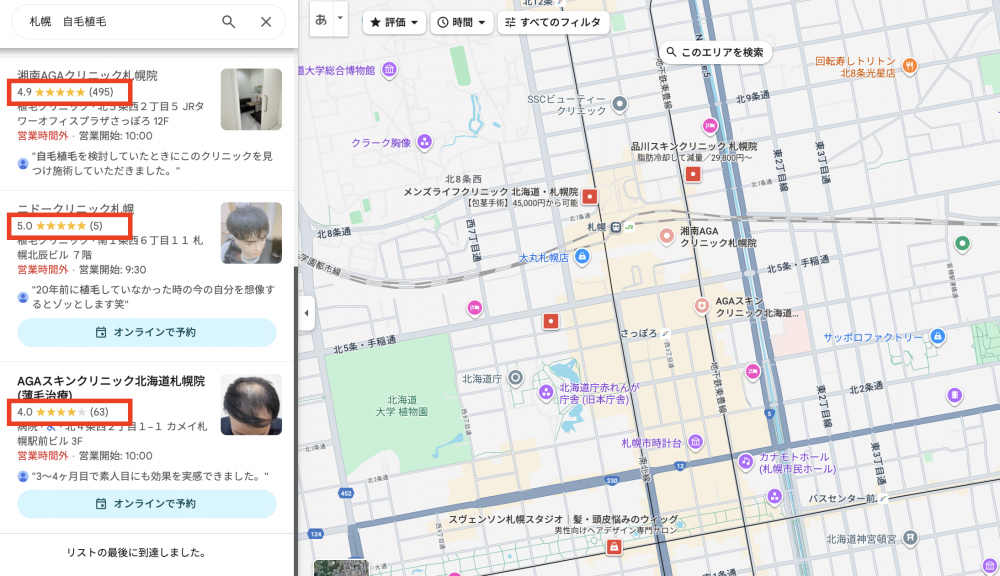1000x576 pixels.
Task: Open the 回転寿しトリトン北8条光星店 restaurant pin
Action: point(909,66)
